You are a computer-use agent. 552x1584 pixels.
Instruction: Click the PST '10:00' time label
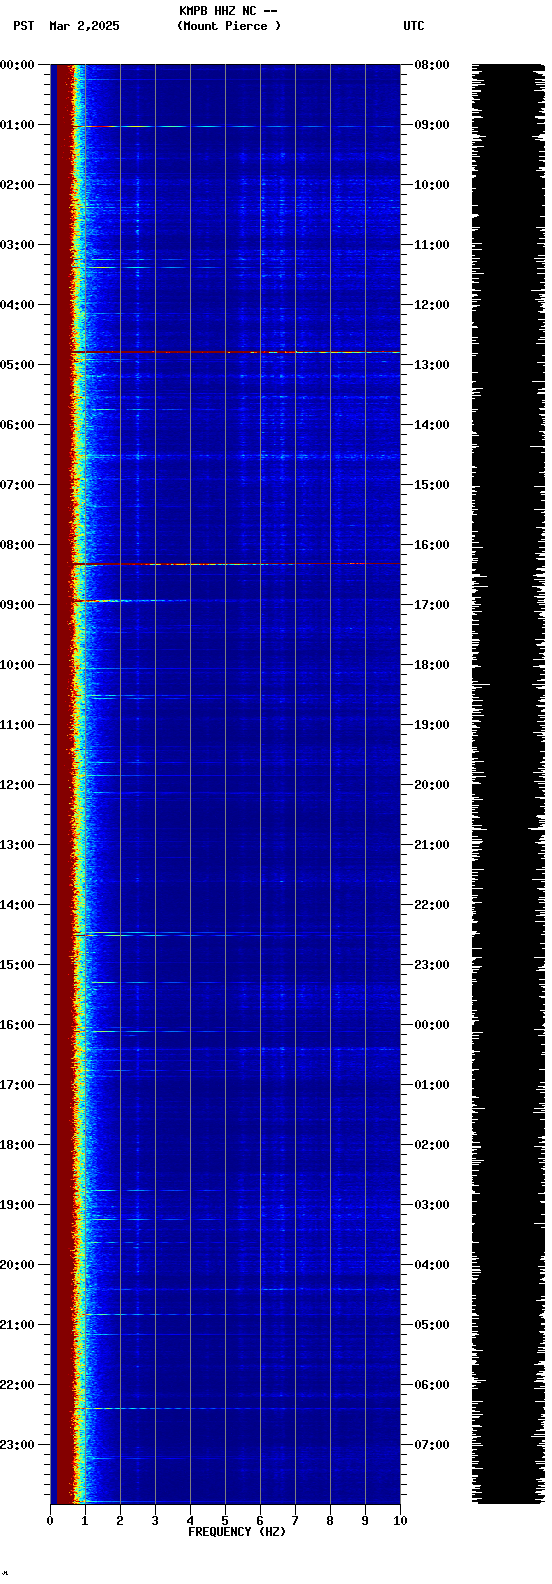(x=17, y=665)
